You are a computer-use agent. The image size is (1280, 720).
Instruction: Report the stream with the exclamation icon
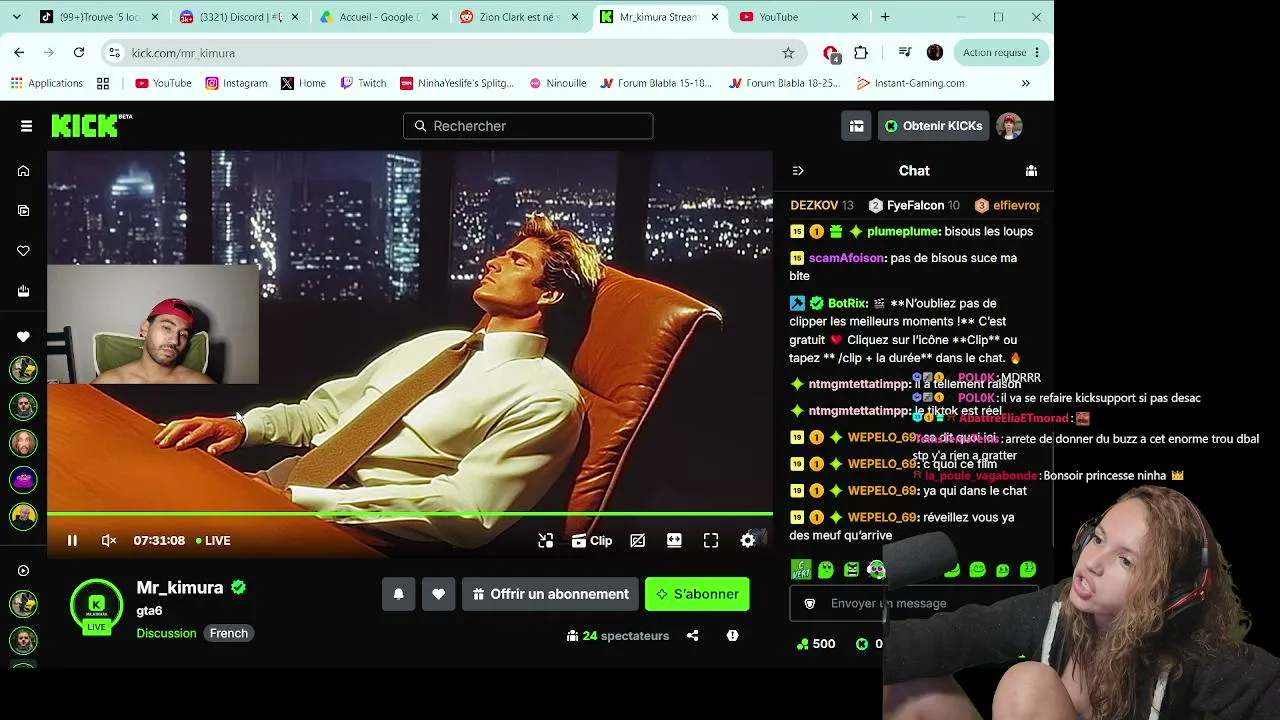pyautogui.click(x=732, y=635)
